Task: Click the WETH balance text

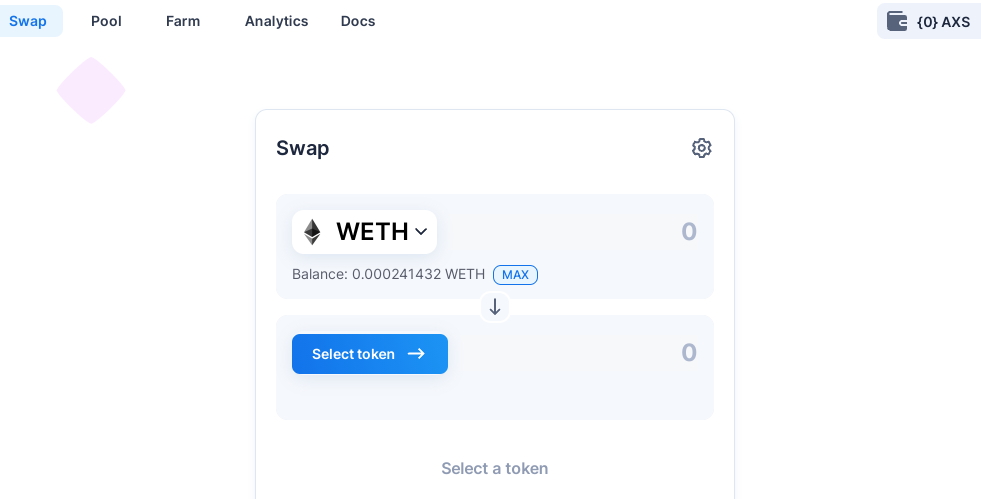Action: coord(389,275)
